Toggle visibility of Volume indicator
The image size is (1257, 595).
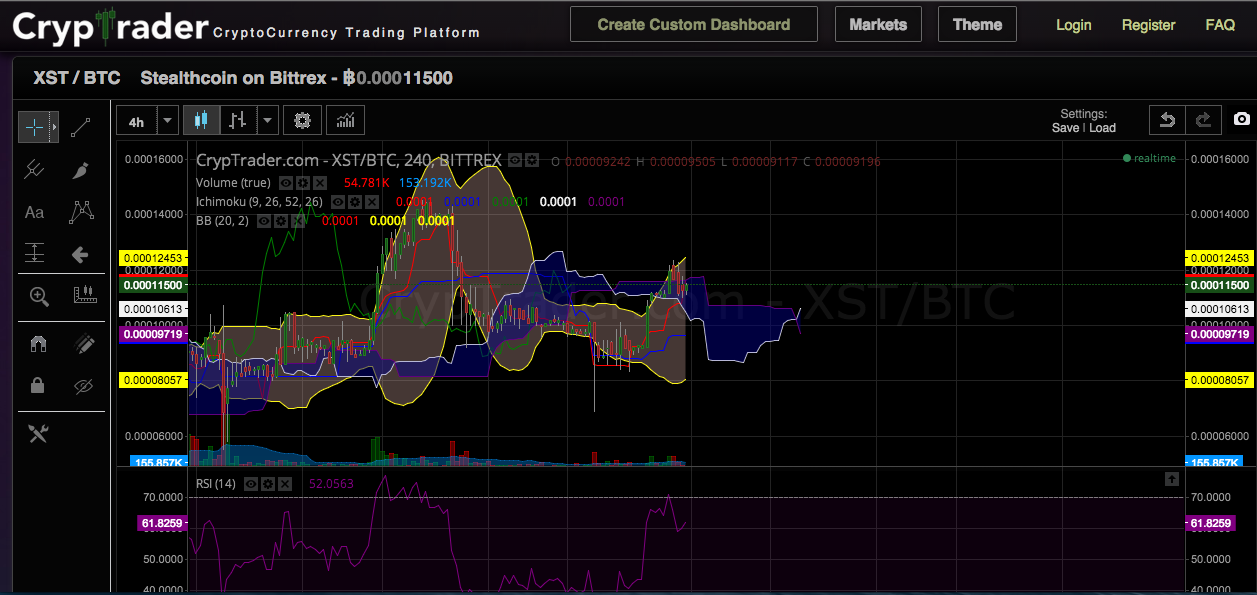(285, 183)
